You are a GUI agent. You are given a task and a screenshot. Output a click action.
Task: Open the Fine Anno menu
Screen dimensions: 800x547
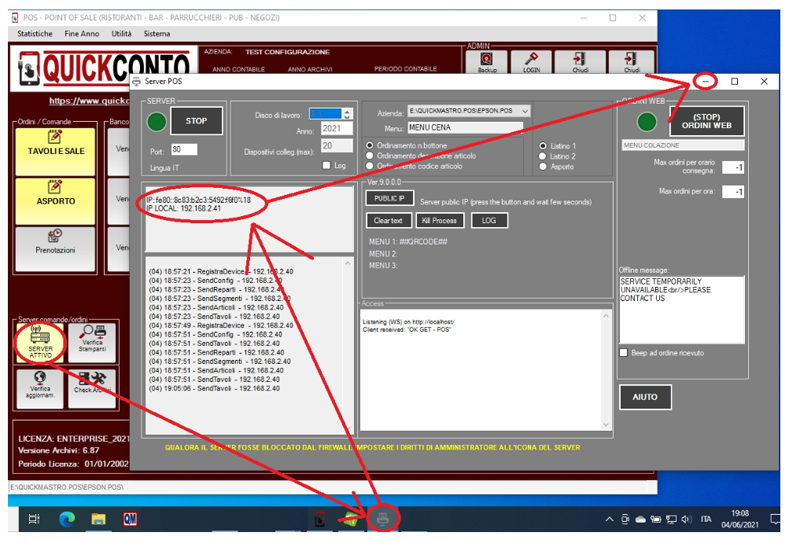[82, 34]
